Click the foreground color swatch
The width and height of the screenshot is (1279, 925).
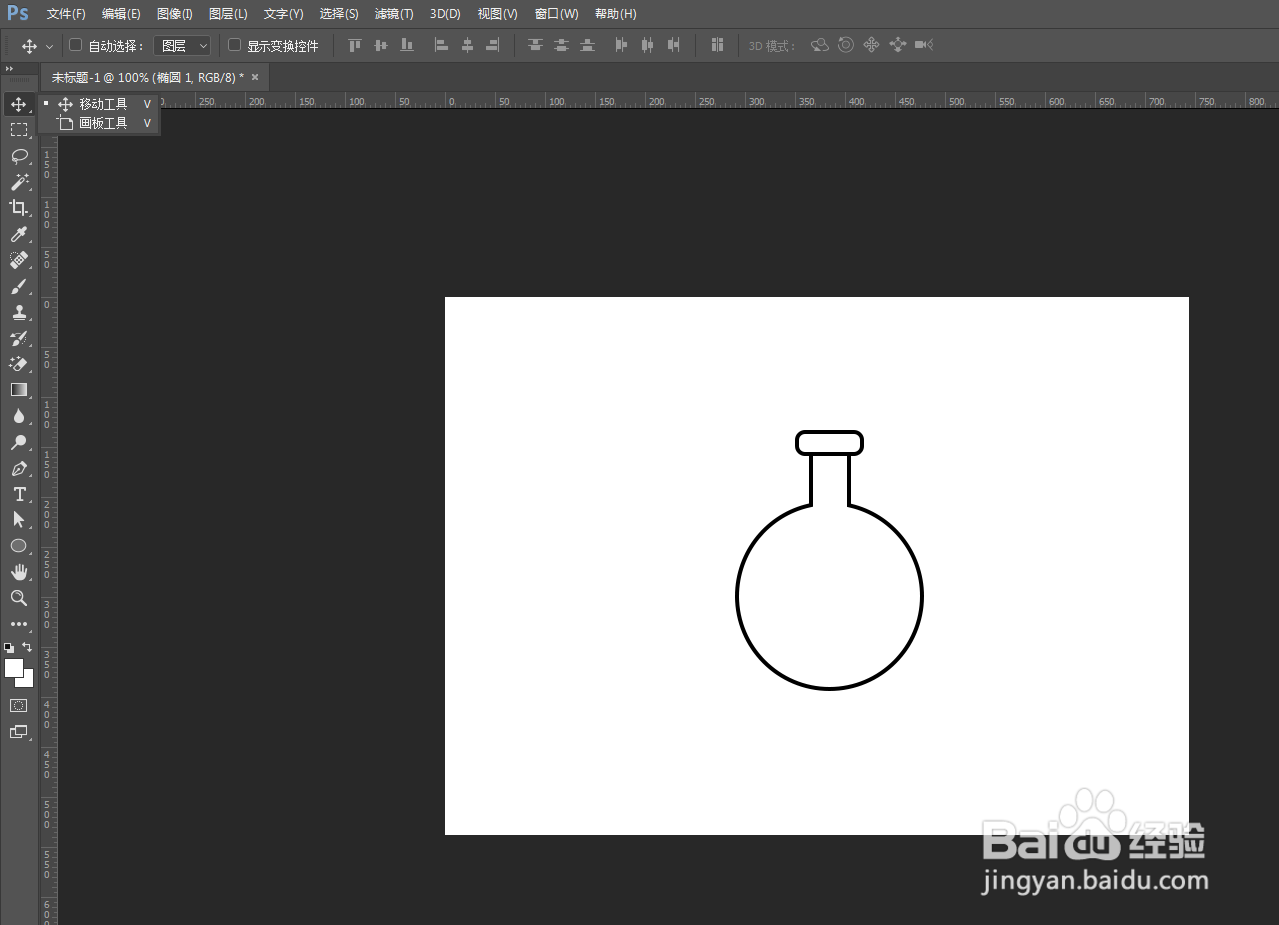[x=13, y=668]
